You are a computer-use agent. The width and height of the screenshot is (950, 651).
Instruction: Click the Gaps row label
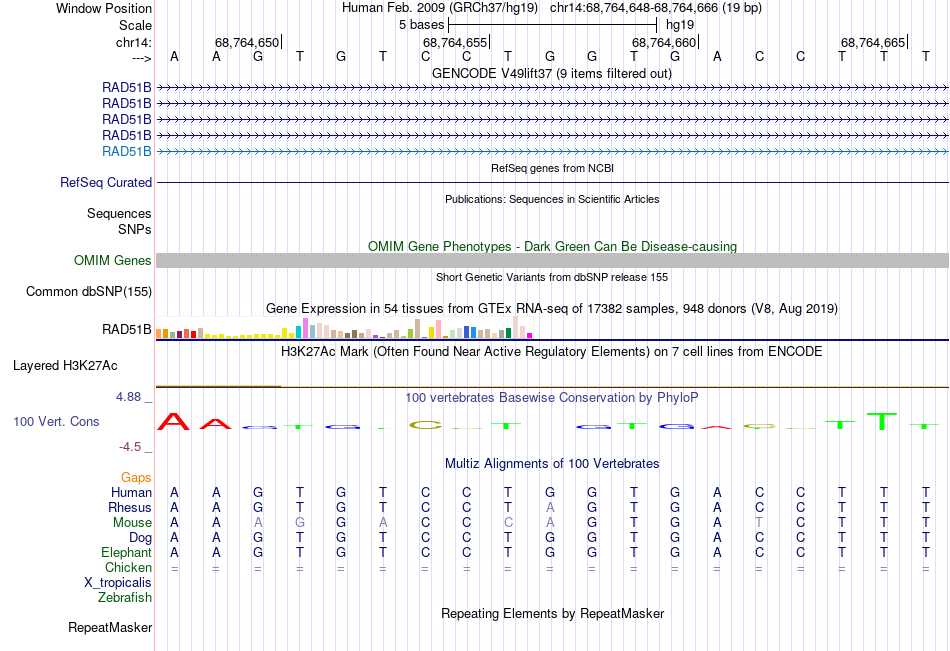pyautogui.click(x=136, y=478)
